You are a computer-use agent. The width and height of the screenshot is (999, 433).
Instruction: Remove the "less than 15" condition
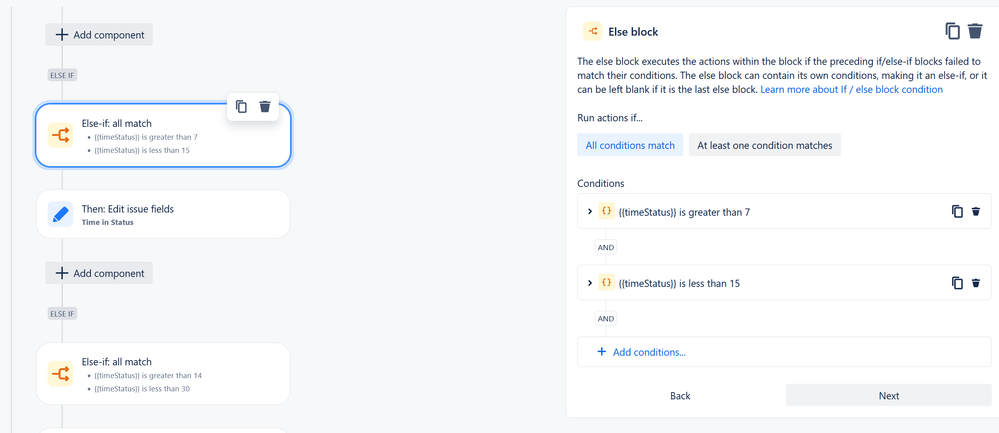click(975, 283)
